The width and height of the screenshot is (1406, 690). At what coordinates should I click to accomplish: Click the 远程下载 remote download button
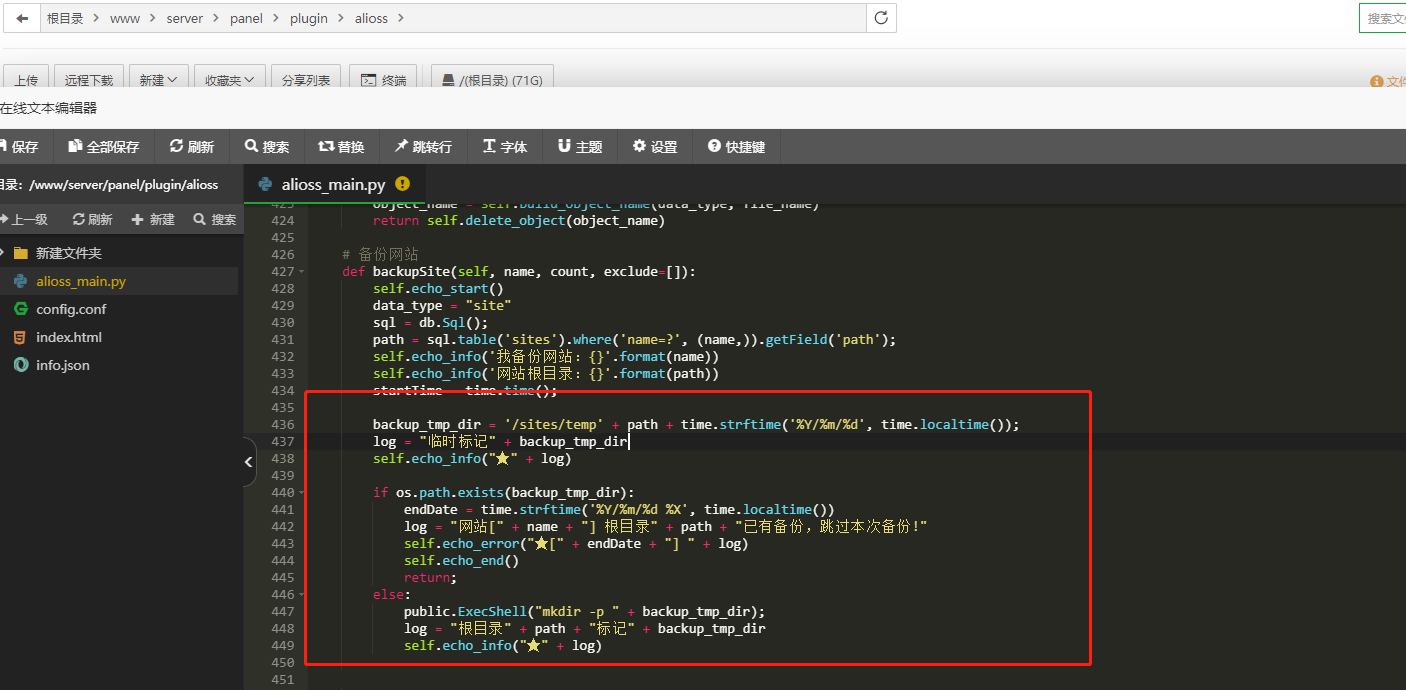tap(89, 80)
